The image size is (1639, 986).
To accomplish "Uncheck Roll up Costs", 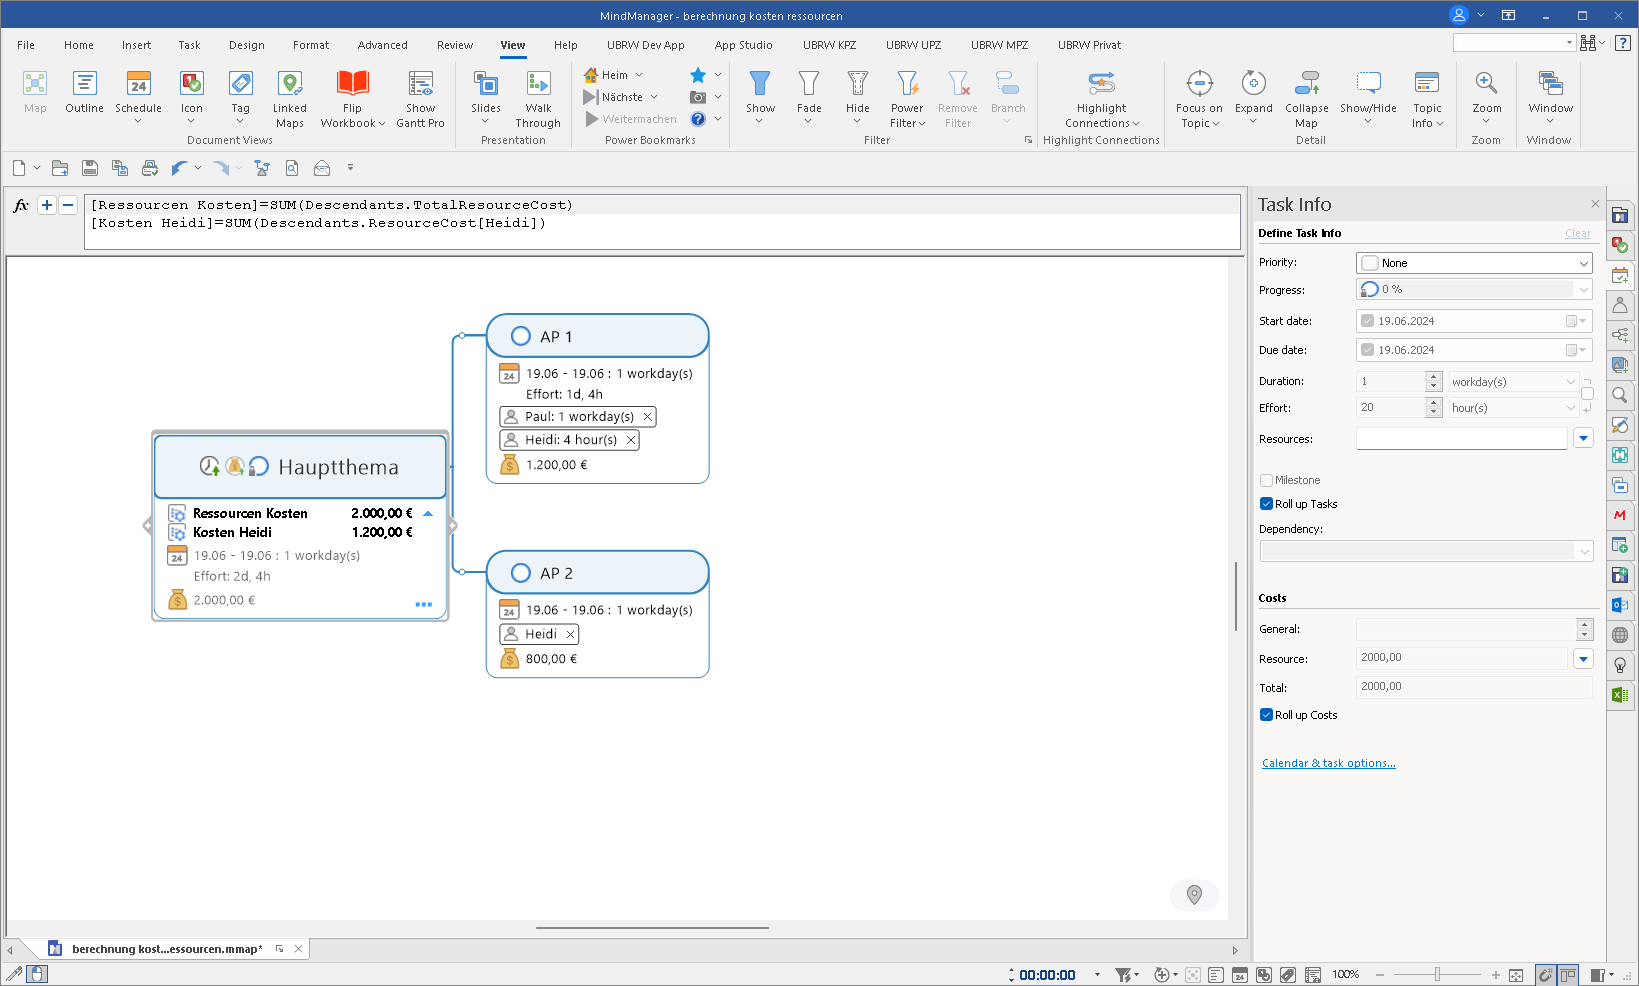I will [1266, 715].
